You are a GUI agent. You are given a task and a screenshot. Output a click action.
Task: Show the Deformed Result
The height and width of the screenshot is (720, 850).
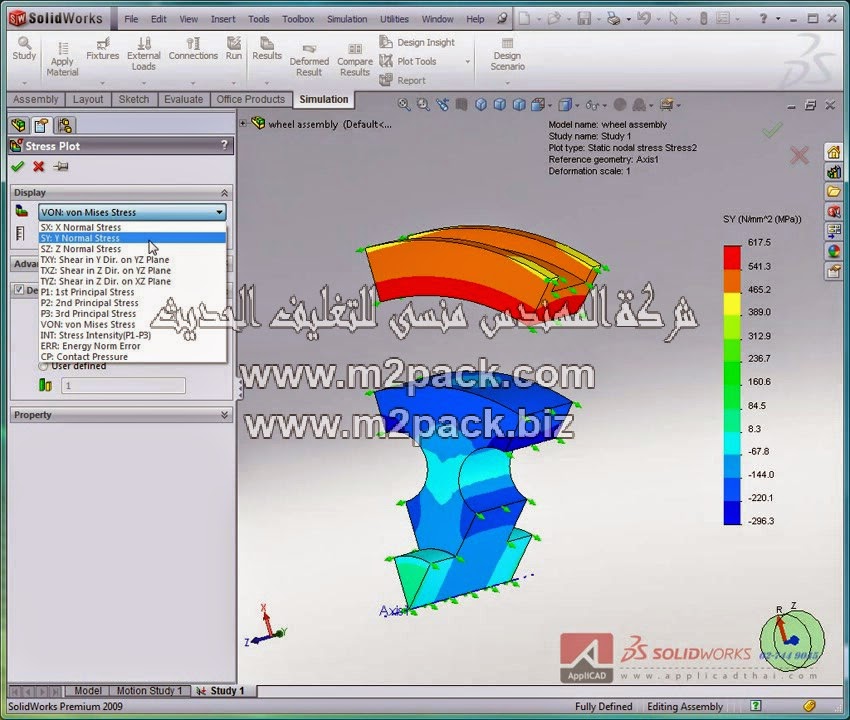[309, 59]
